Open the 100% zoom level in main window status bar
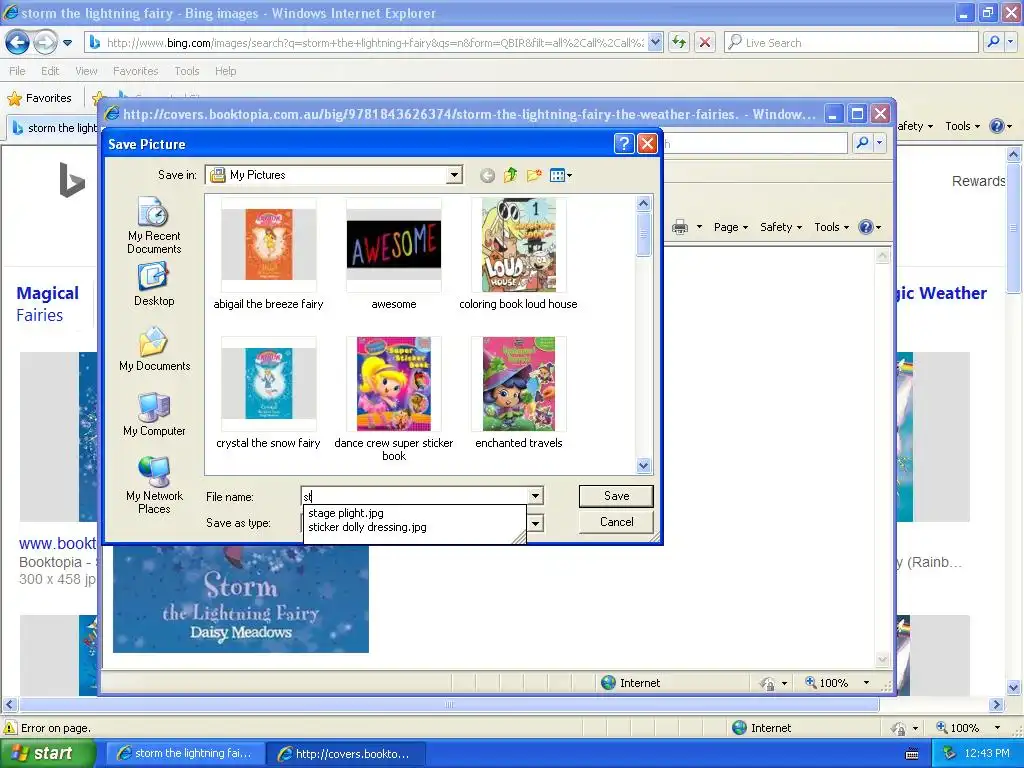Image resolution: width=1024 pixels, height=768 pixels. point(968,728)
